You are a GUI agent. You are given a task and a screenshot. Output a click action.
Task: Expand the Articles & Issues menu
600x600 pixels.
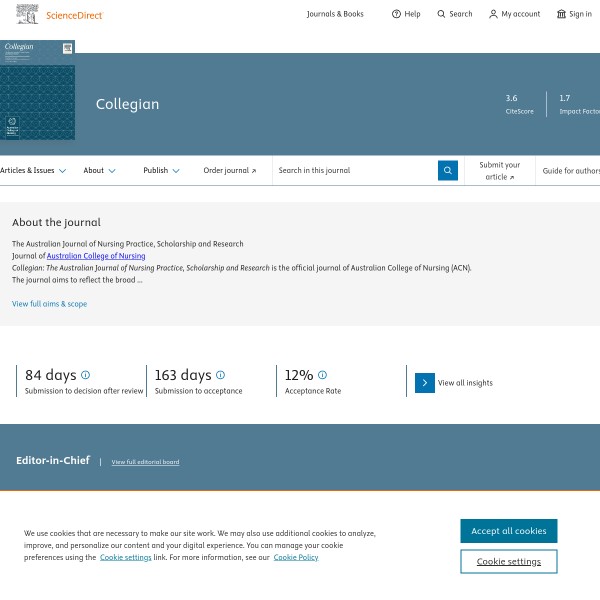[33, 171]
